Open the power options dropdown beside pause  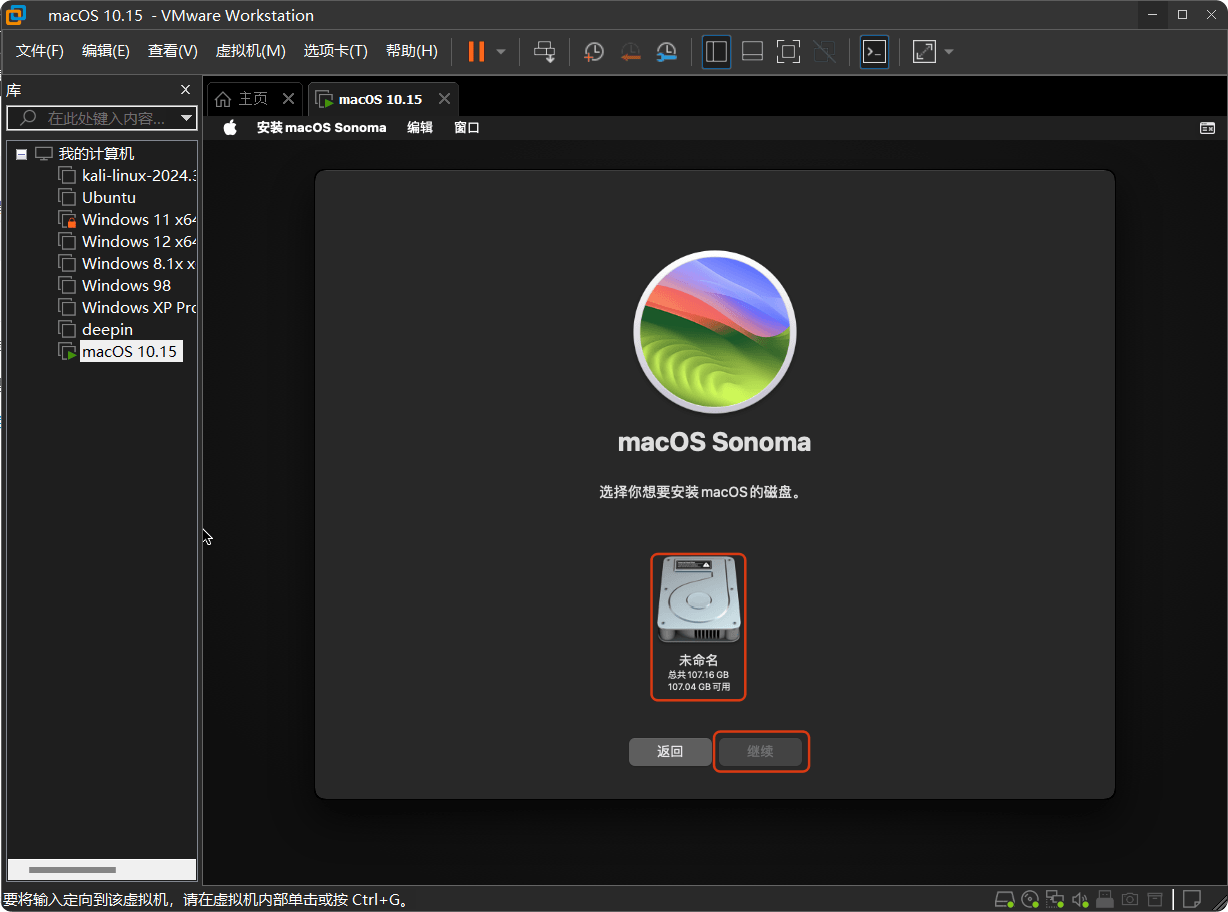click(x=501, y=52)
